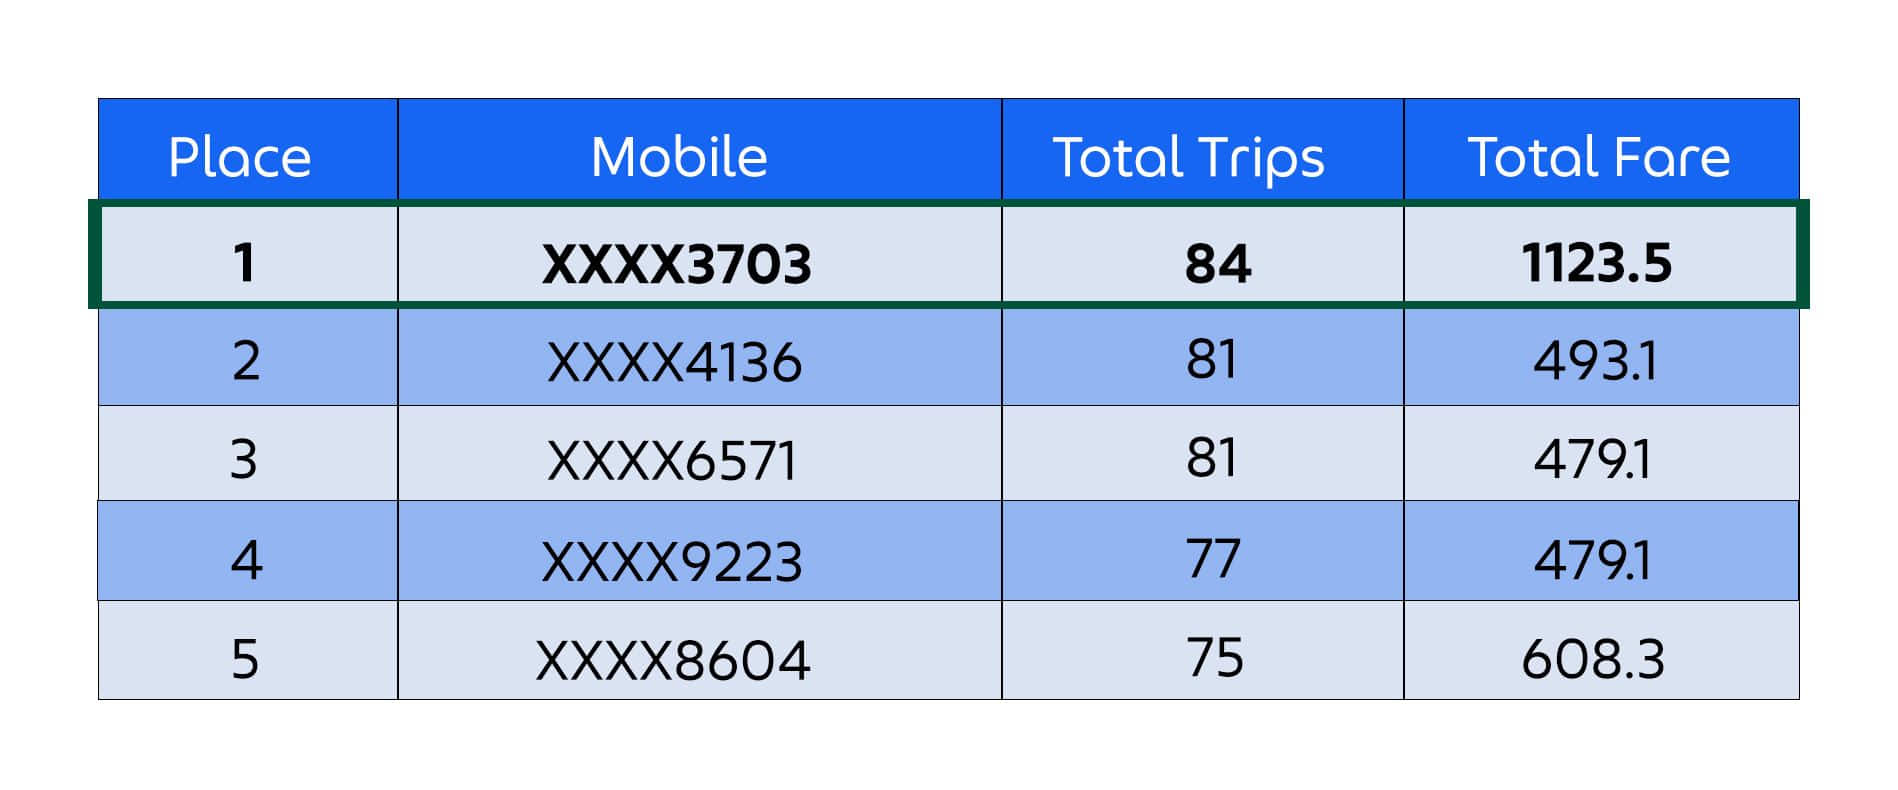The width and height of the screenshot is (1898, 790).
Task: Click the 84 total trips cell
Action: (x=1203, y=254)
